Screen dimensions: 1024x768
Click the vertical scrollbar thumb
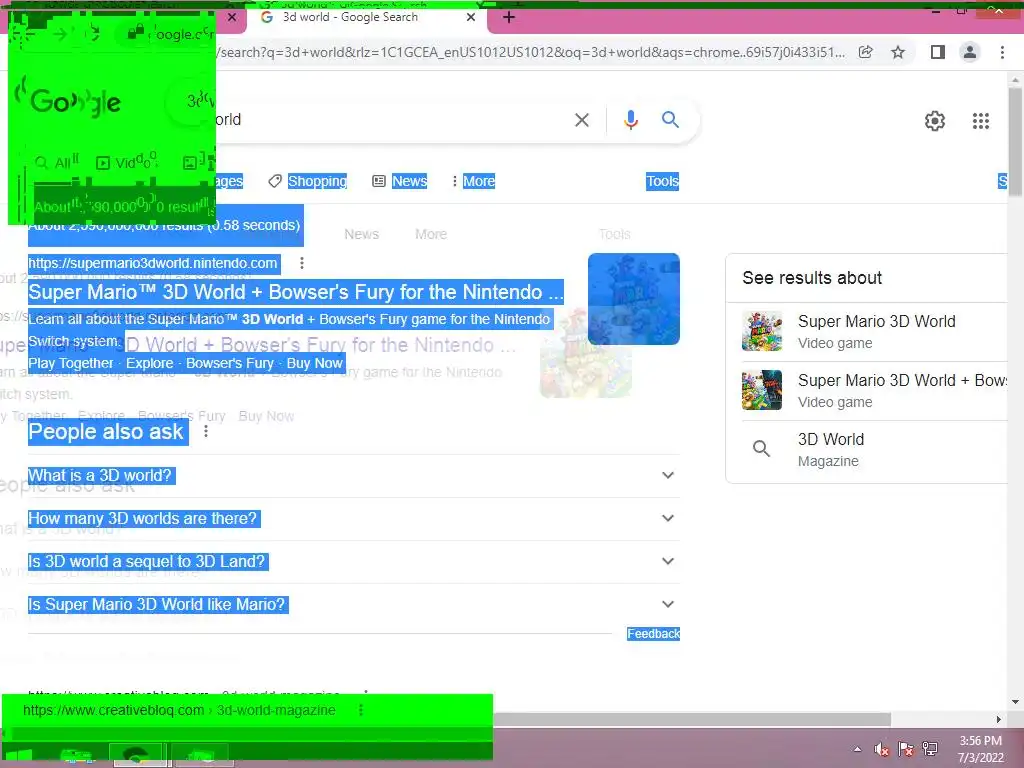click(1015, 142)
